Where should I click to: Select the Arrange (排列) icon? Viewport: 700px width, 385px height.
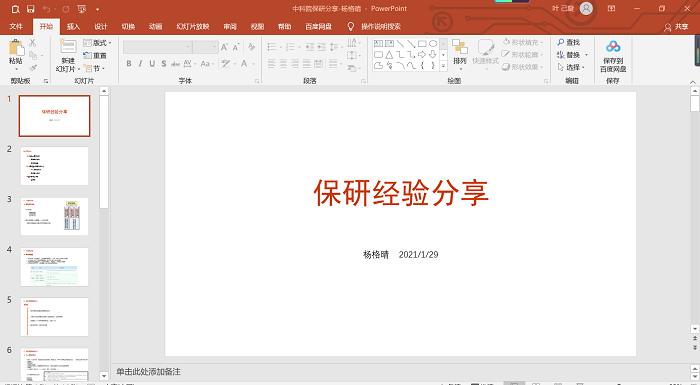click(x=459, y=47)
